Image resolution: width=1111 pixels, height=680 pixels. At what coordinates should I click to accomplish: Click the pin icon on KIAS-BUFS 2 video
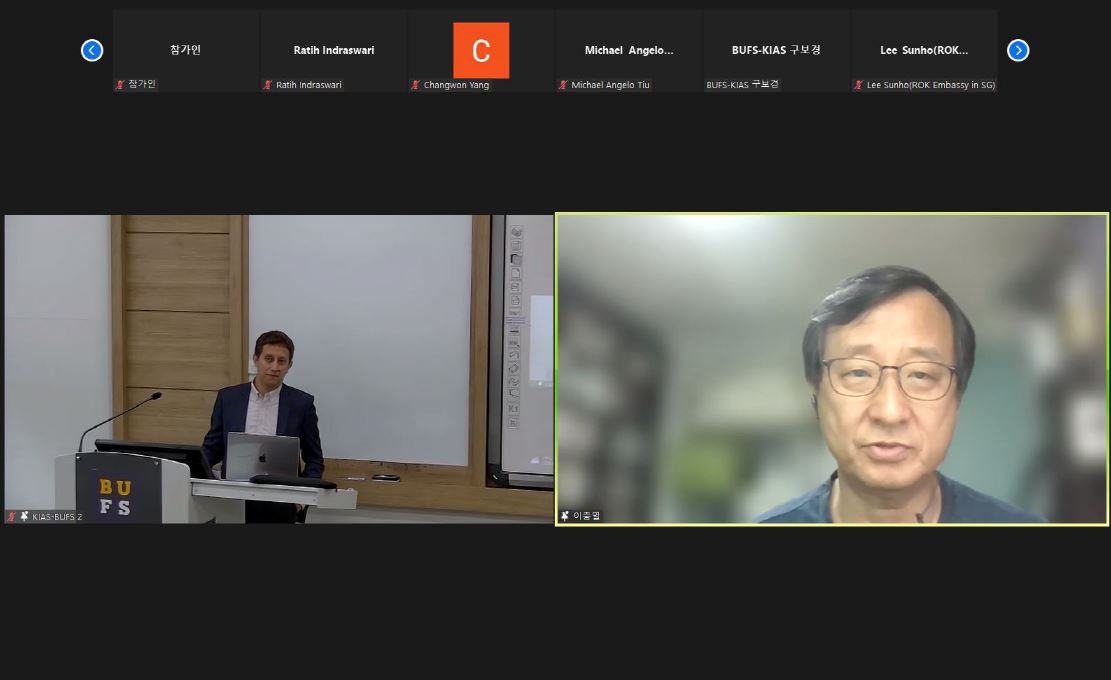click(24, 516)
